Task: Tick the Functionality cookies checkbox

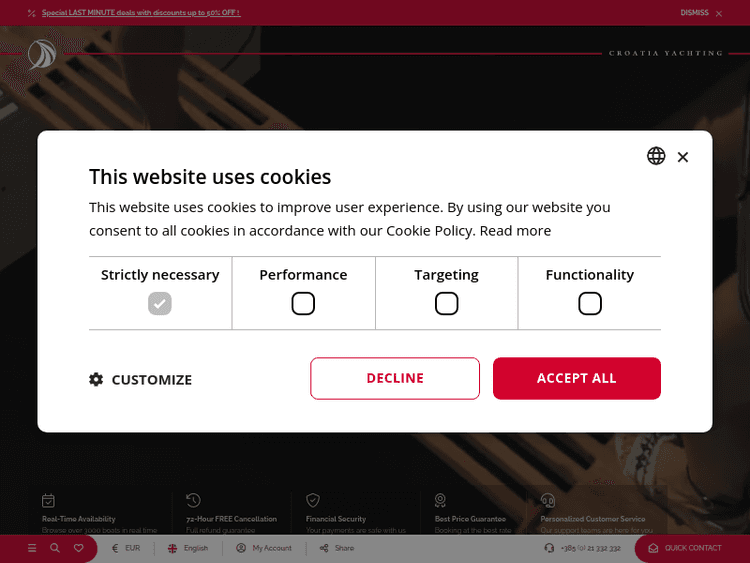Action: (x=590, y=304)
